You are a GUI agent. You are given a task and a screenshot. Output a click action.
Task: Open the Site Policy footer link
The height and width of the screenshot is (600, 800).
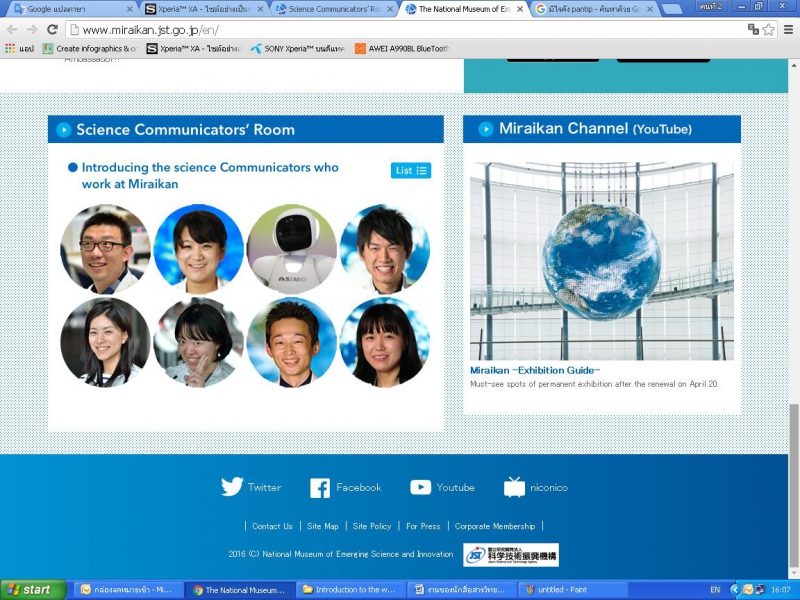coord(371,526)
